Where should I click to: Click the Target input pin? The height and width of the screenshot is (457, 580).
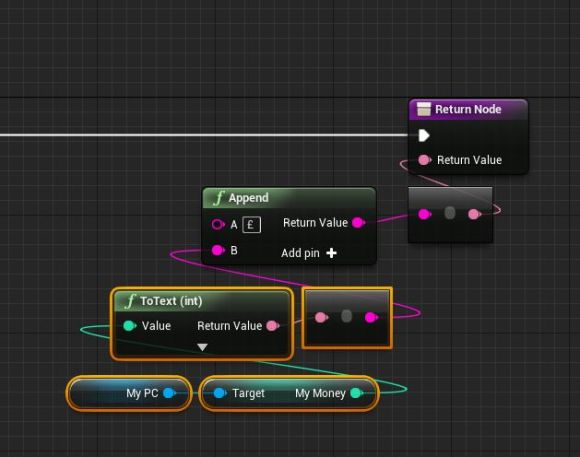[220, 393]
